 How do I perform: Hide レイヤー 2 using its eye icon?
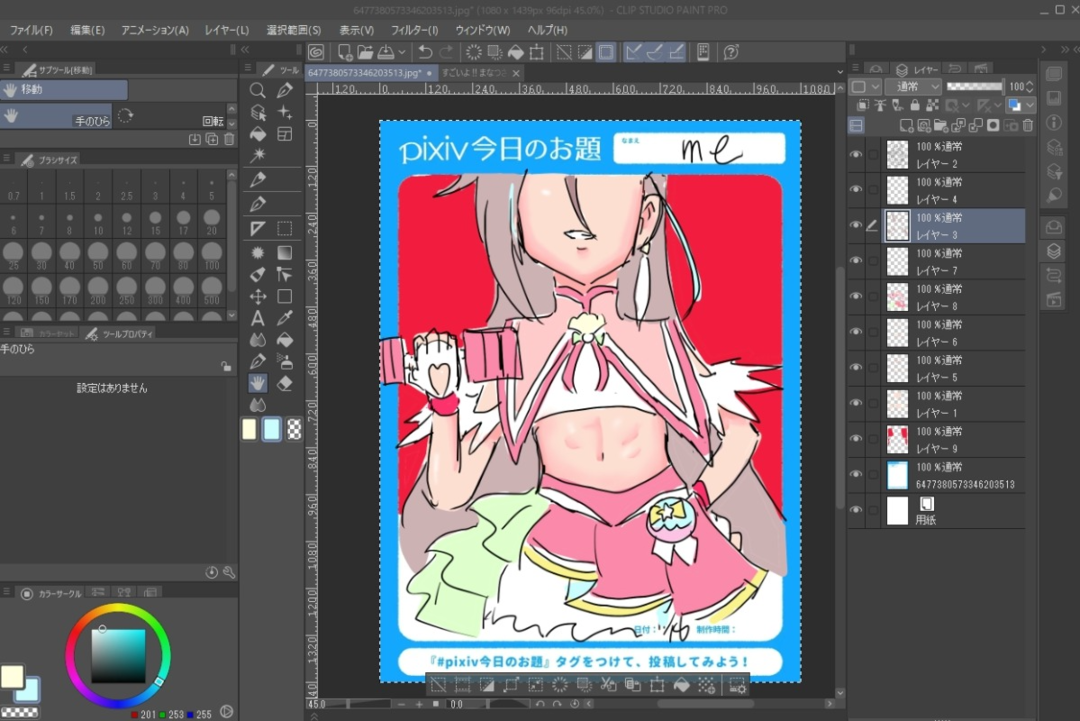coord(855,154)
